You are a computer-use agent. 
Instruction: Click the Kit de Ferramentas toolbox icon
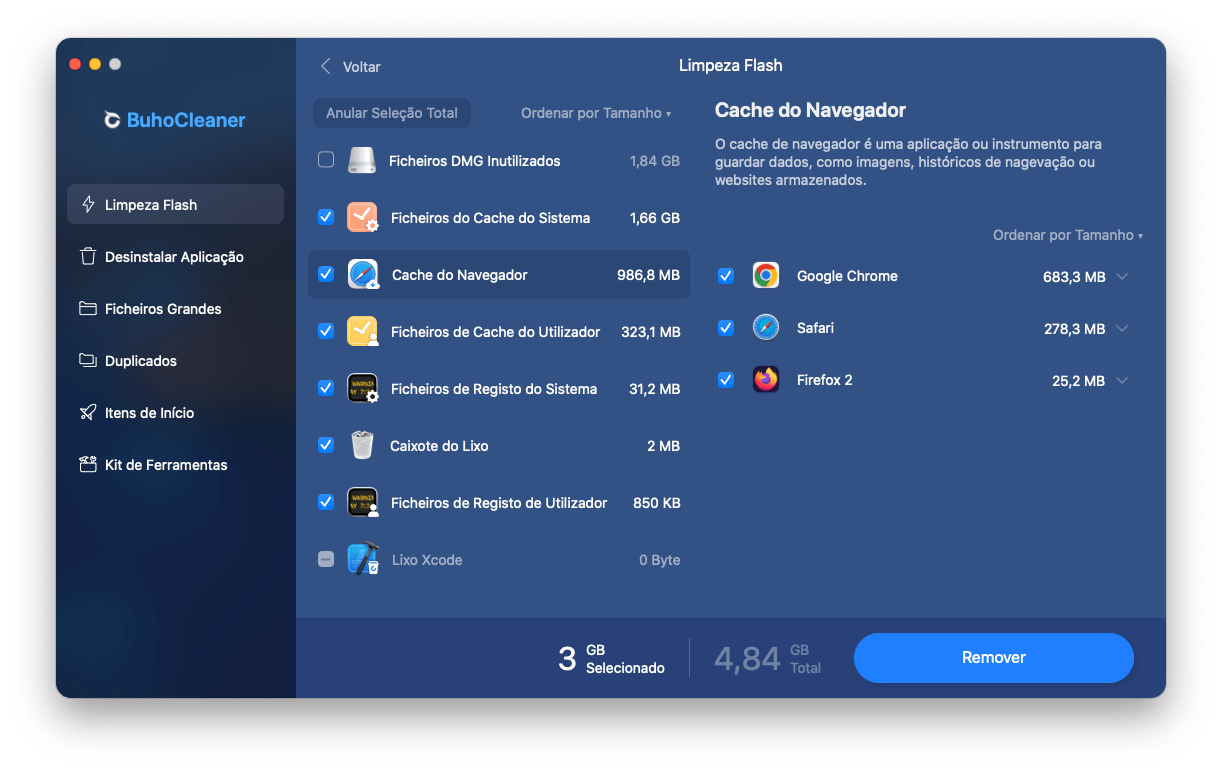pyautogui.click(x=88, y=464)
